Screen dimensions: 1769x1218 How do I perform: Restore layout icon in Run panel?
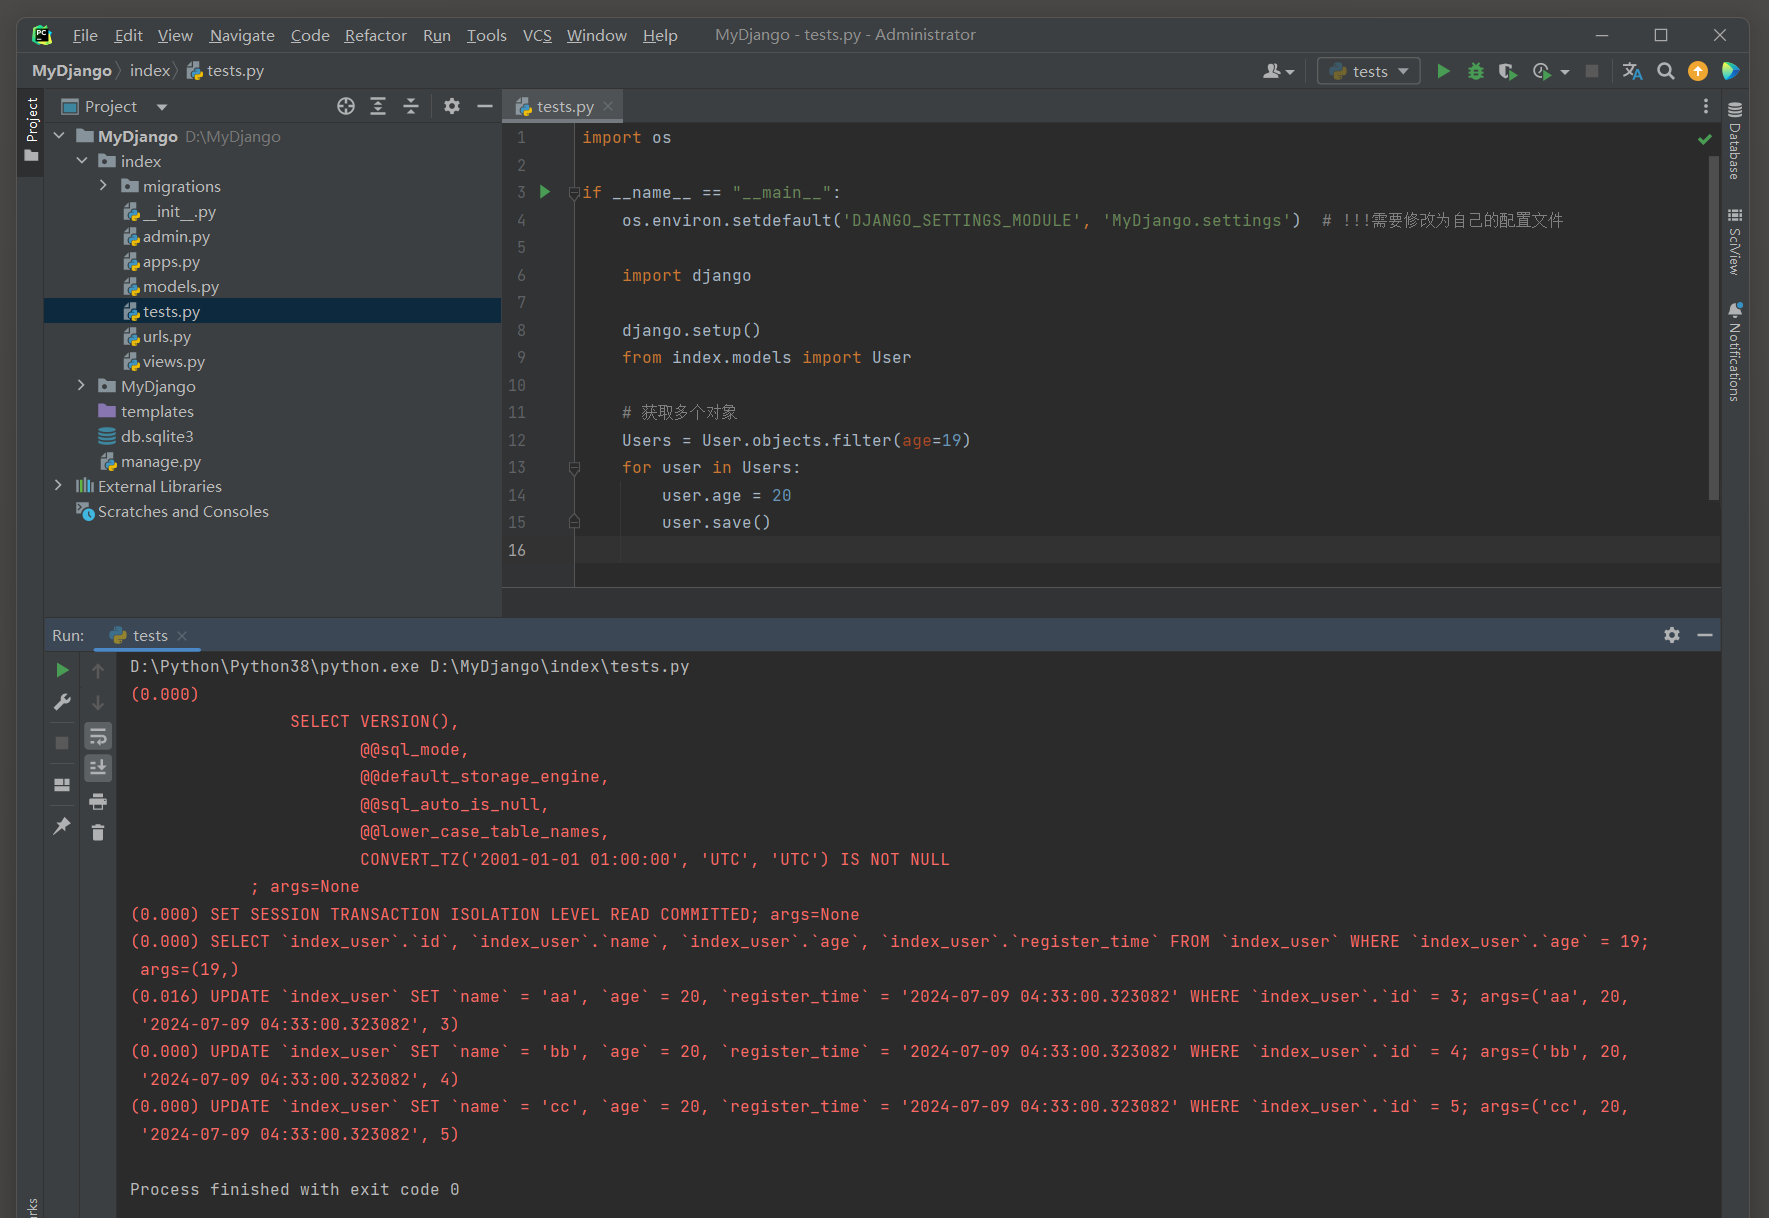click(62, 785)
